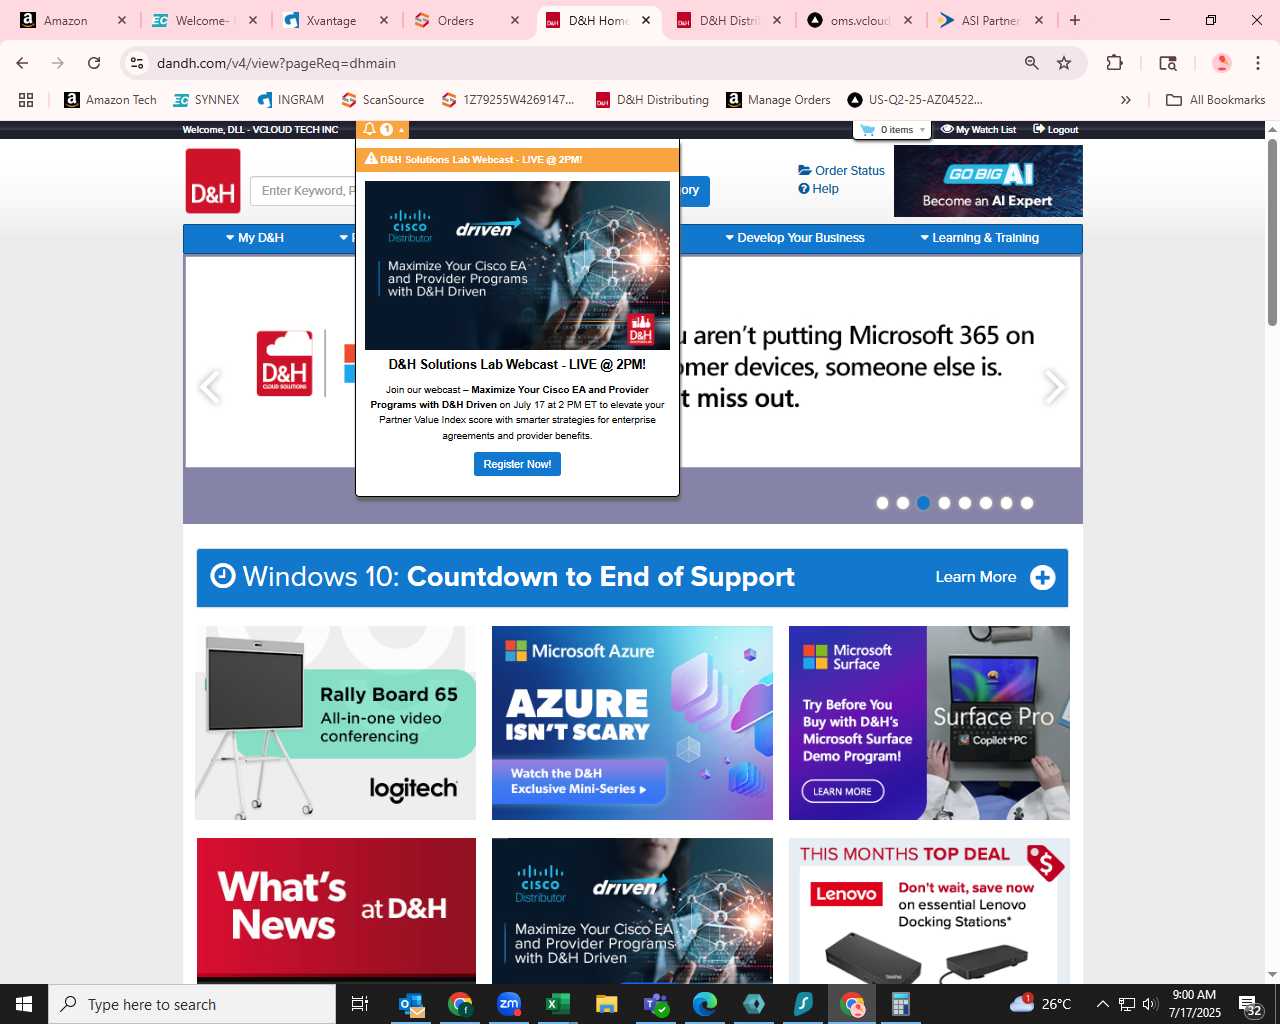
Task: Expand Develop Your Business menu
Action: pyautogui.click(x=795, y=238)
